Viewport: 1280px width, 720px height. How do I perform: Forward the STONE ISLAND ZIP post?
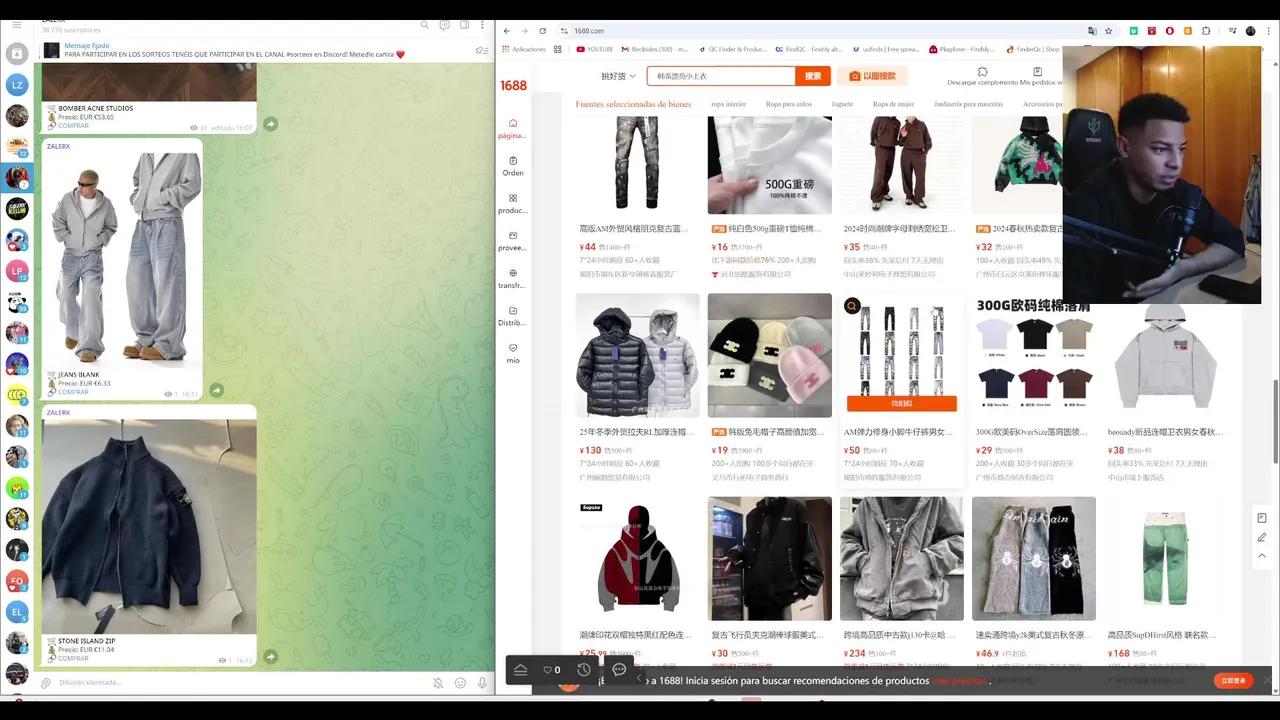pos(270,656)
